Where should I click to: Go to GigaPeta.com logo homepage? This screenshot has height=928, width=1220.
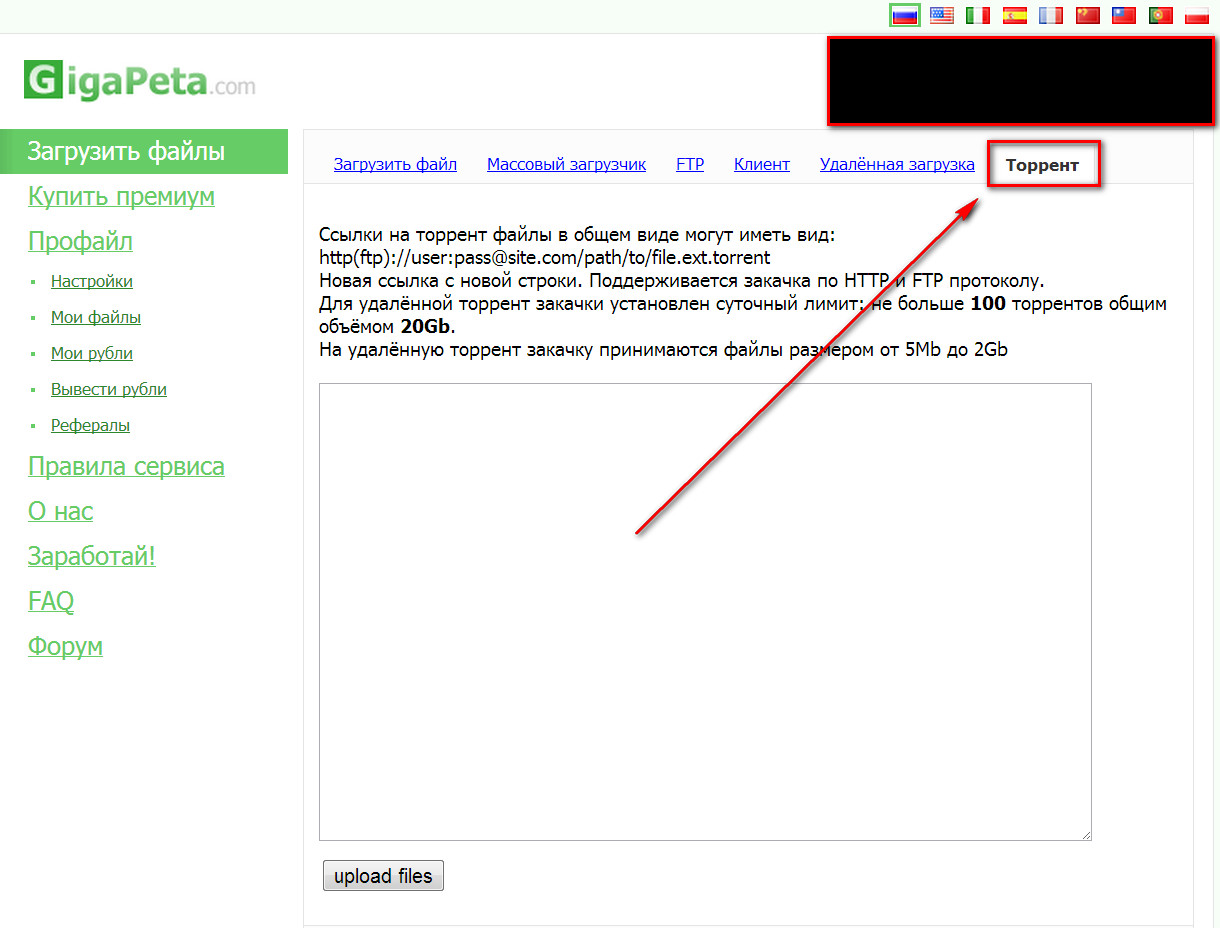[x=140, y=81]
